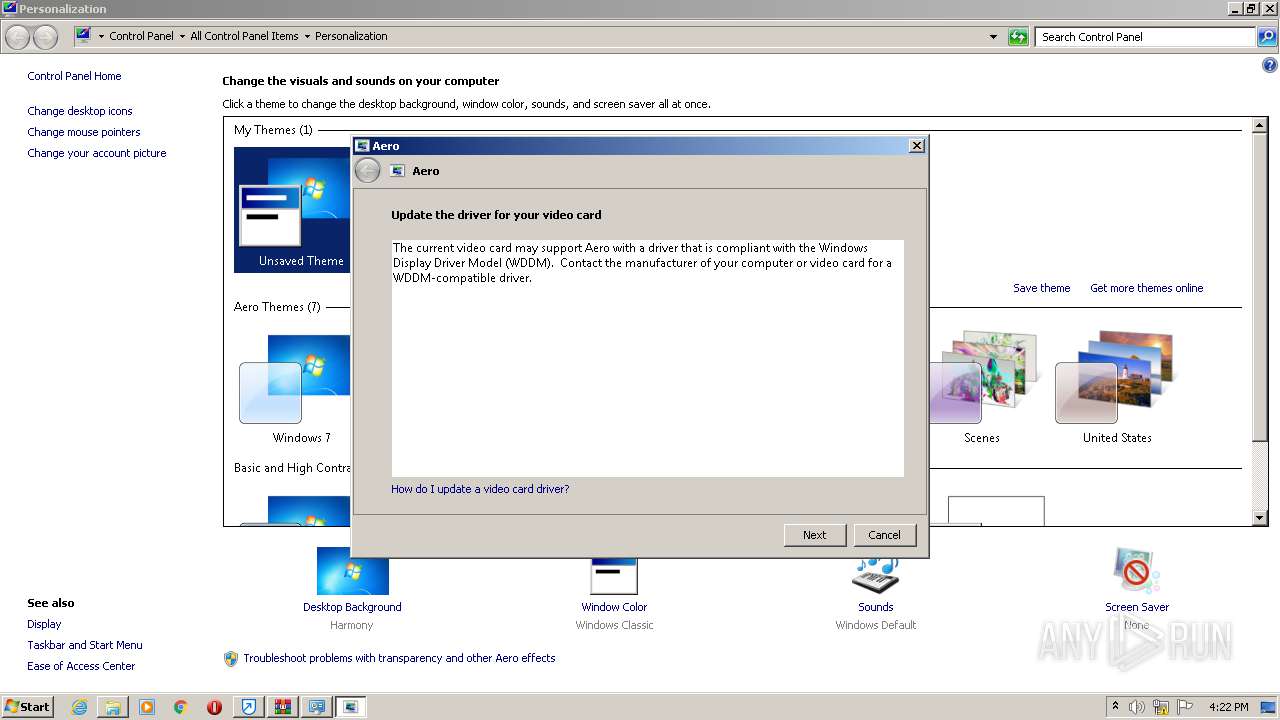Open Window Color settings icon

pos(614,576)
